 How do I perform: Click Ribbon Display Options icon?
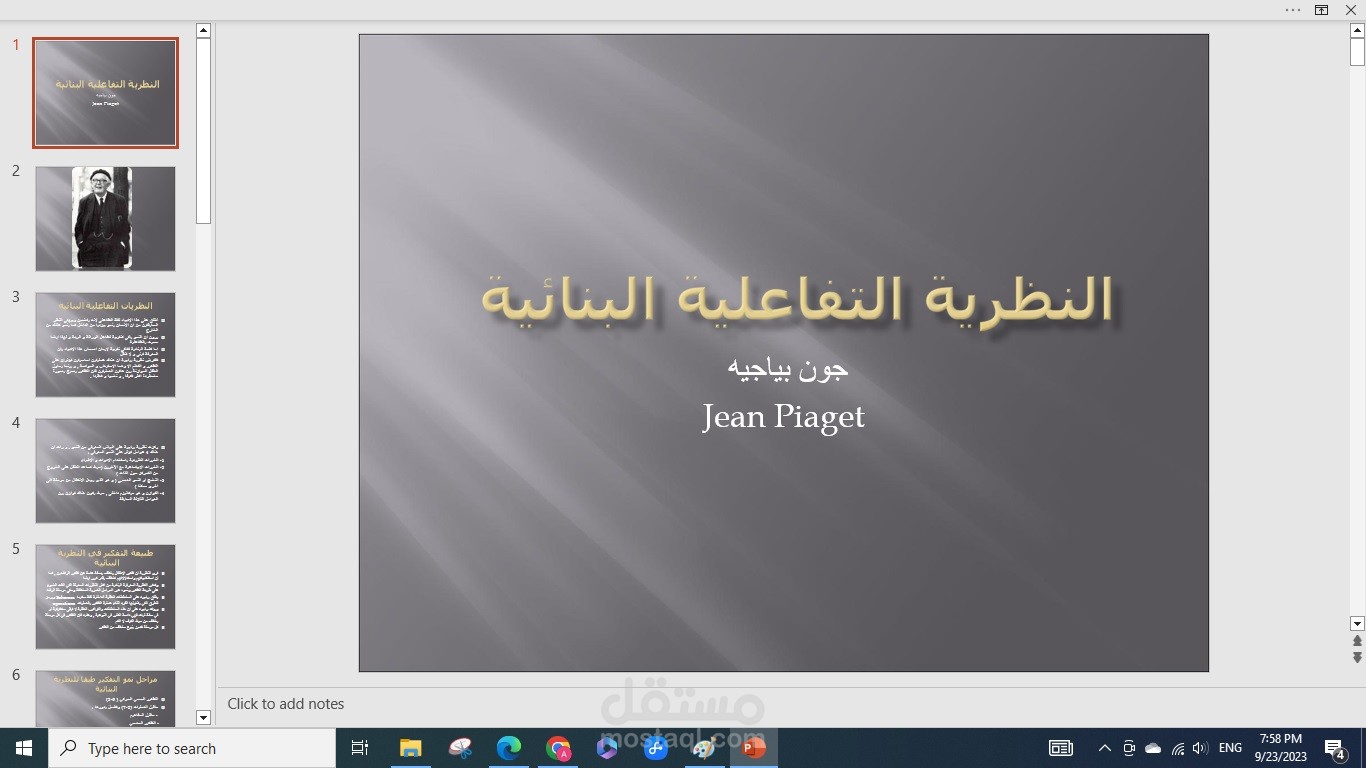click(x=1322, y=10)
